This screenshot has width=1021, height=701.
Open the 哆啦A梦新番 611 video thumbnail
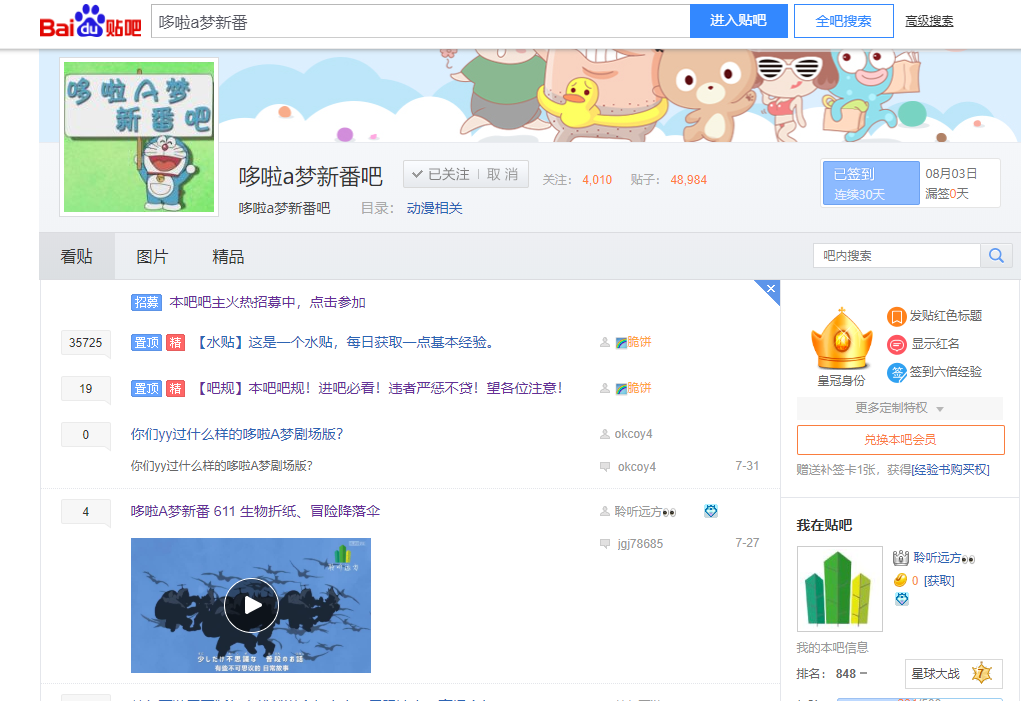251,605
